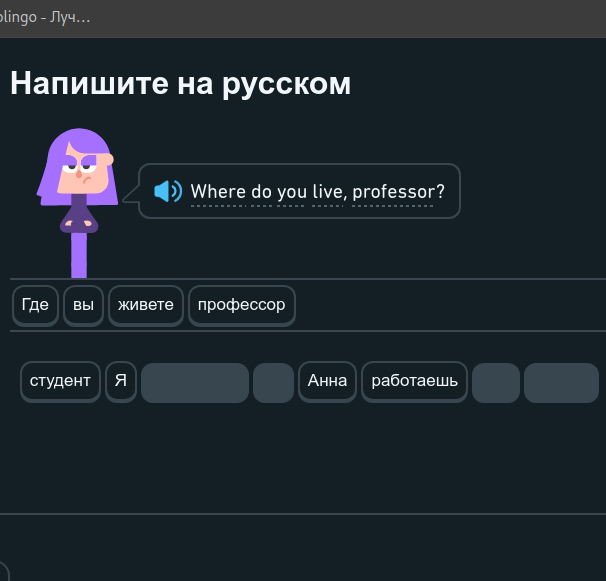Click the word Where in the sentence

pyautogui.click(x=218, y=191)
